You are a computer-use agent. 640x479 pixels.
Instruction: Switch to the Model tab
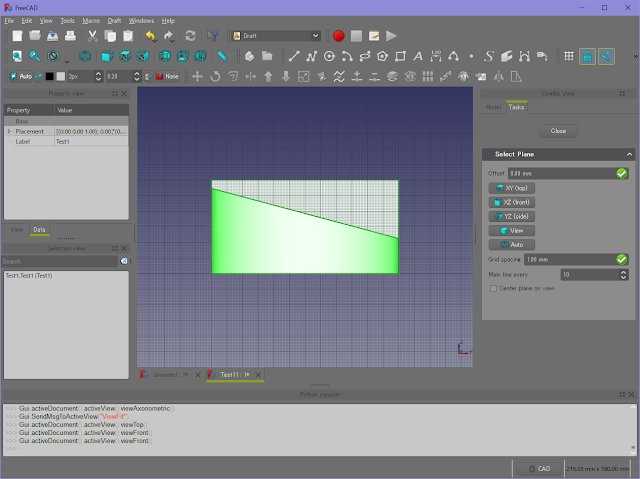(493, 106)
